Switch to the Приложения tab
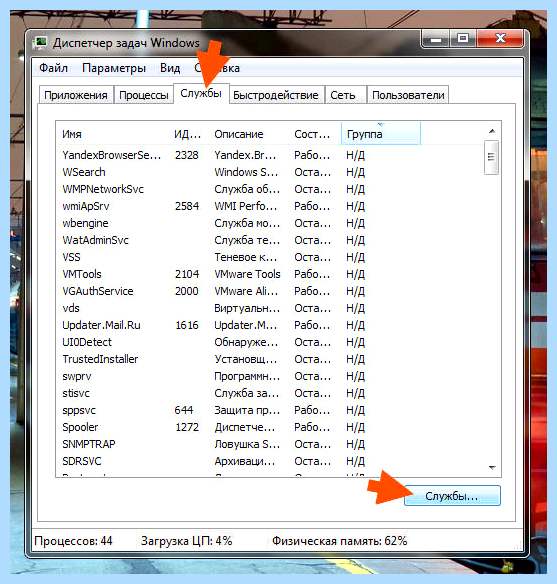Screen dimensions: 557x584 click(x=76, y=95)
